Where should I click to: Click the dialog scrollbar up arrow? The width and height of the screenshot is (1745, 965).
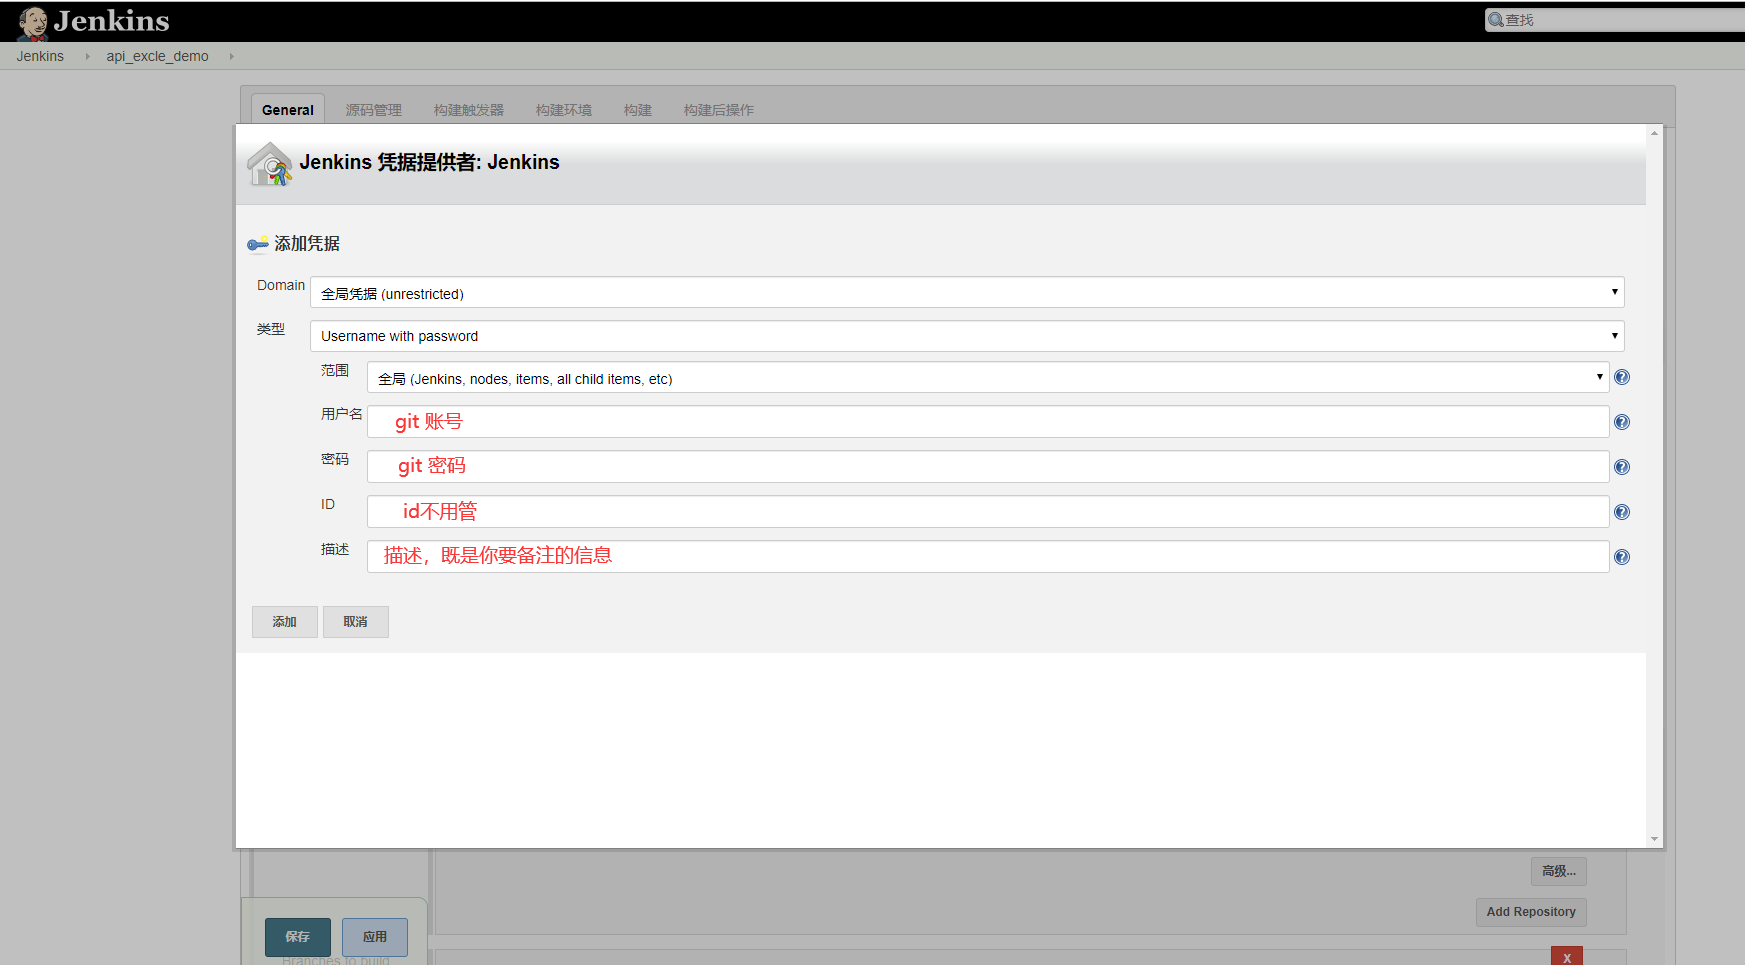(1654, 133)
